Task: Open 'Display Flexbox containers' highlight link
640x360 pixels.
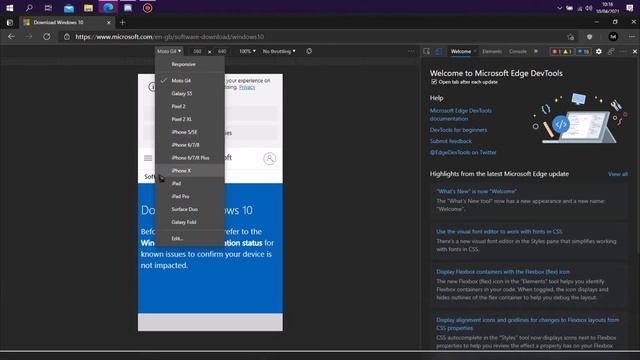Action: 503,272
